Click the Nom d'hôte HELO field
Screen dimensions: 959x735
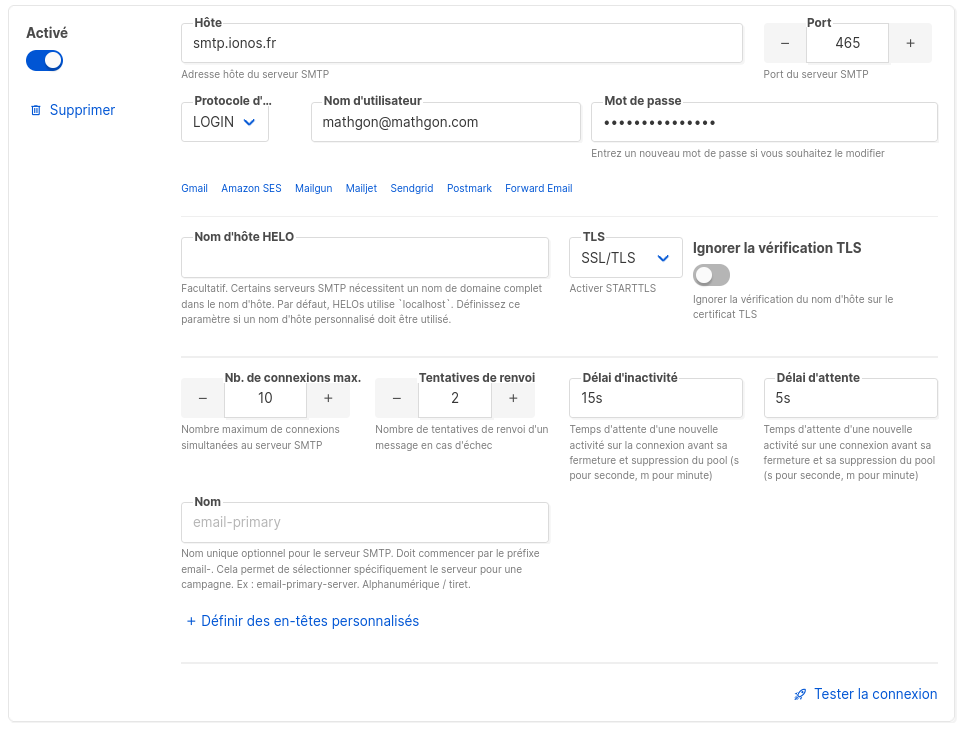point(365,257)
